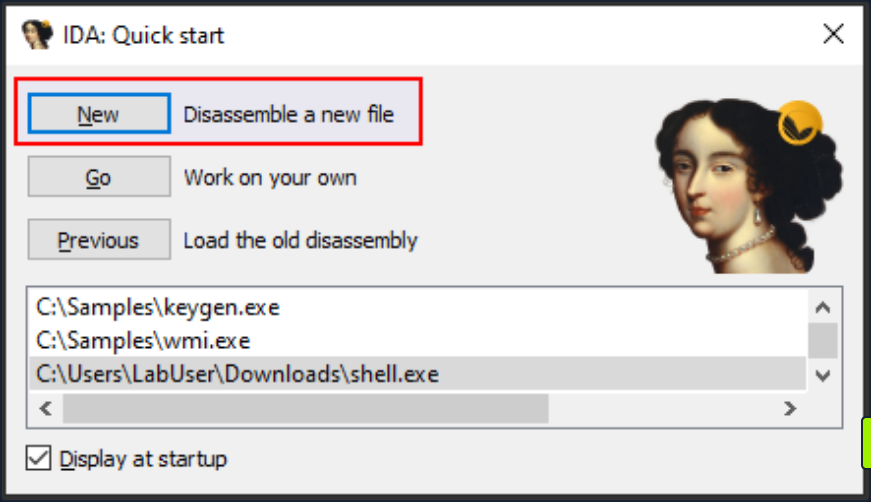Click the "Work on your own" label
The height and width of the screenshot is (502, 871).
(x=270, y=179)
